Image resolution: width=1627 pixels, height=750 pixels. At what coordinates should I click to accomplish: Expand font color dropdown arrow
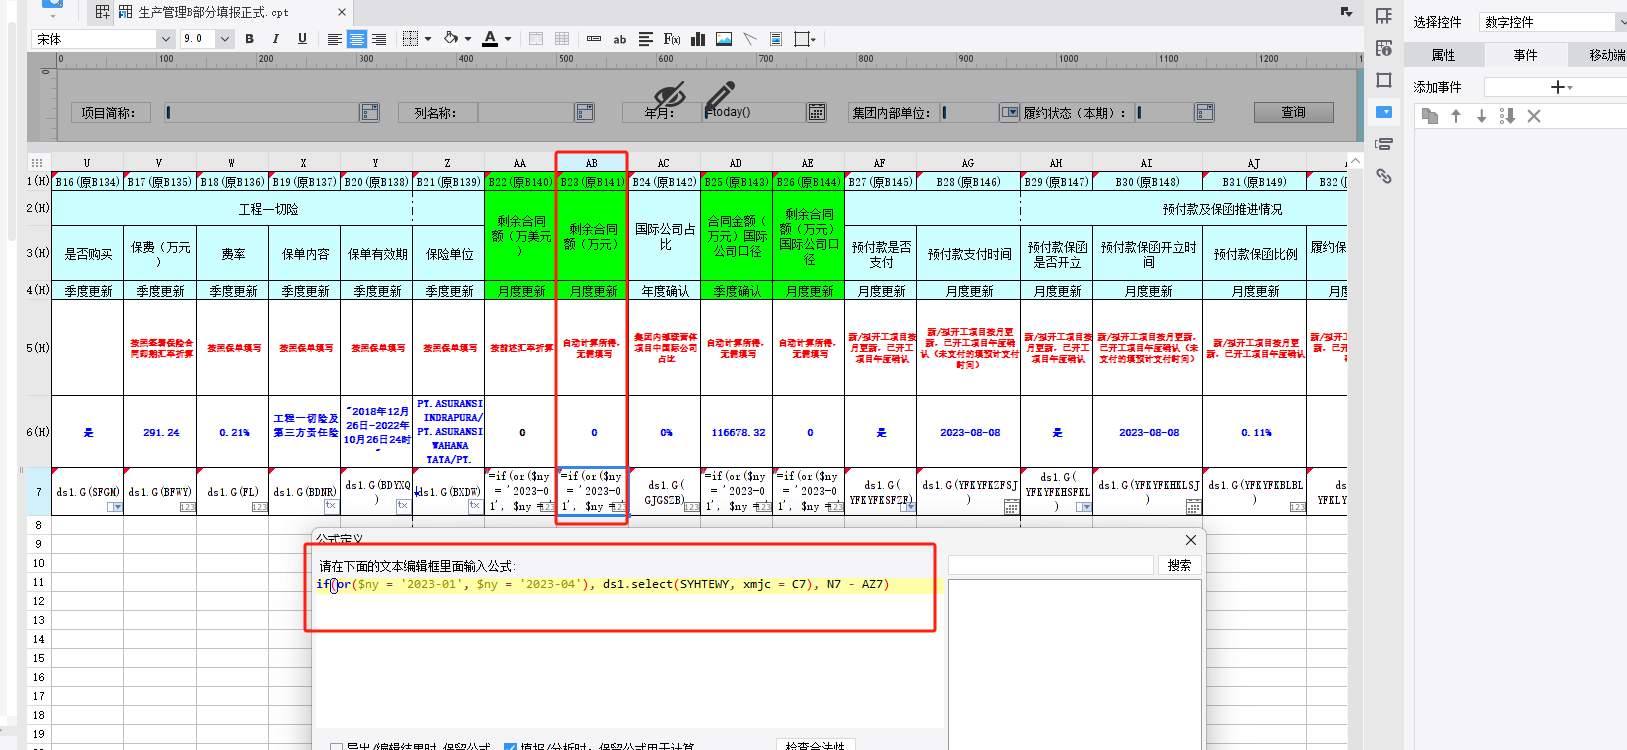[508, 39]
